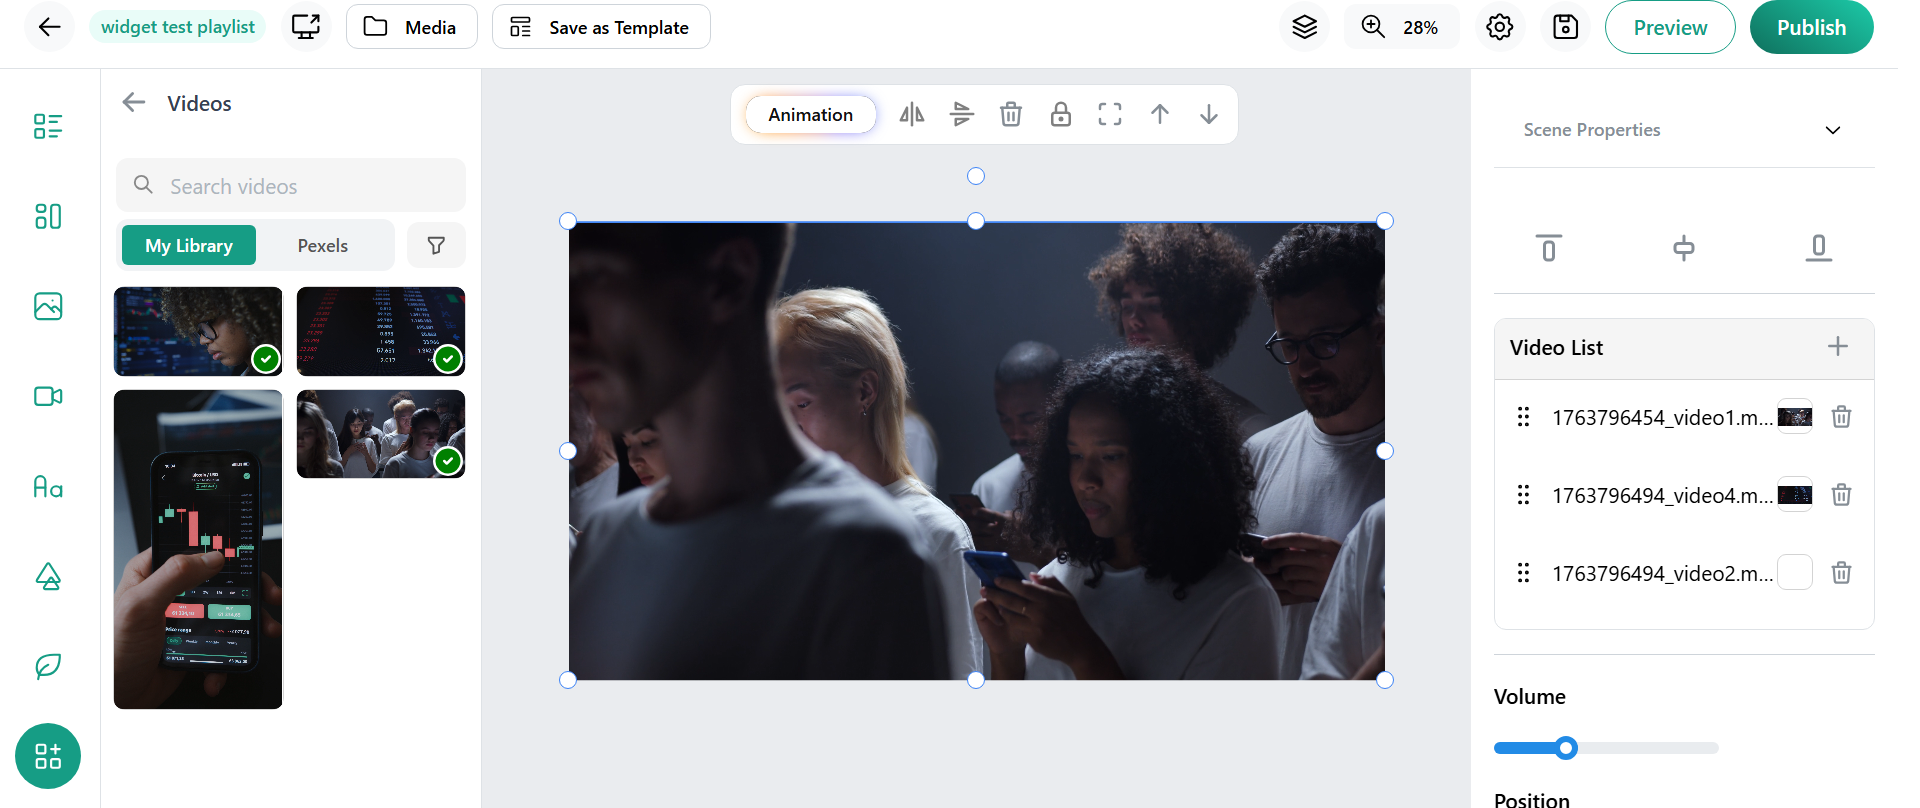Open the Videos camera sidebar icon
Viewport: 1920px width, 808px height.
[x=48, y=396]
